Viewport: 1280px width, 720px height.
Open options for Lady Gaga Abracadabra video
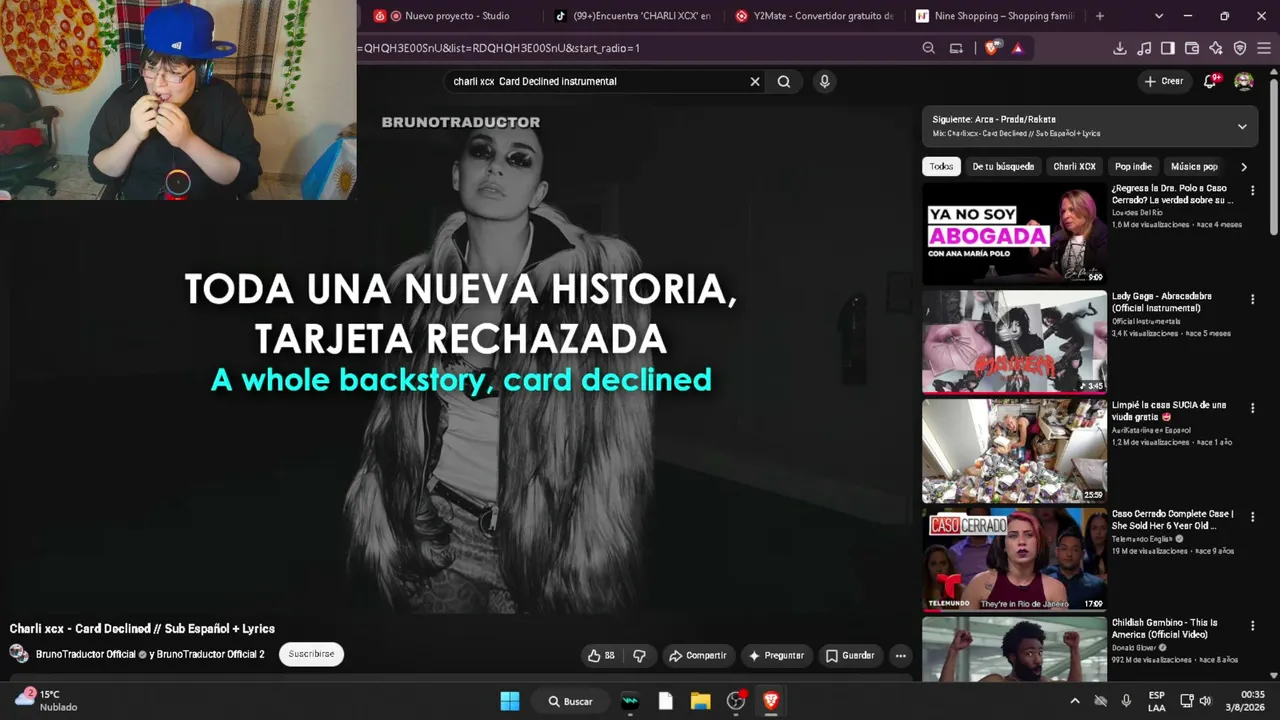[1252, 299]
